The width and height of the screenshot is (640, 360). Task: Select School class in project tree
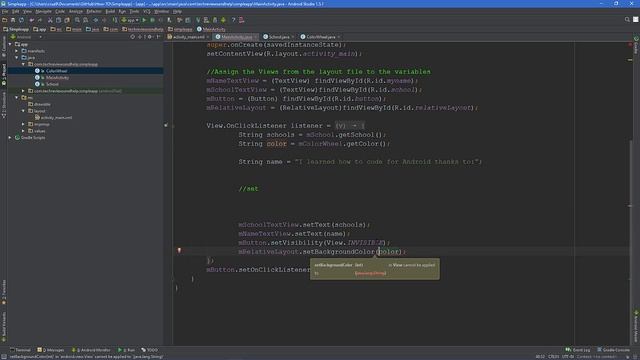pyautogui.click(x=51, y=84)
